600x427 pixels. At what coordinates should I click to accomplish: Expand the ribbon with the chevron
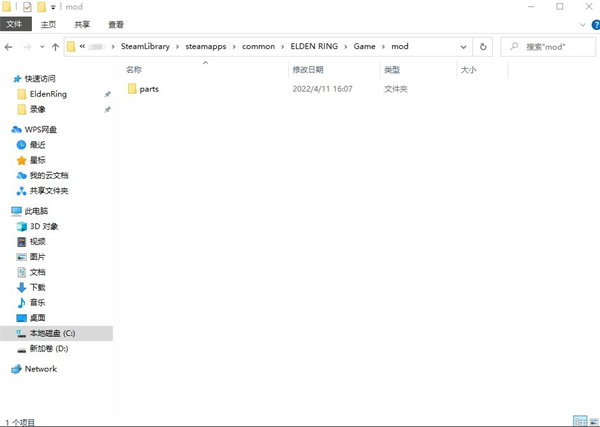pos(582,25)
